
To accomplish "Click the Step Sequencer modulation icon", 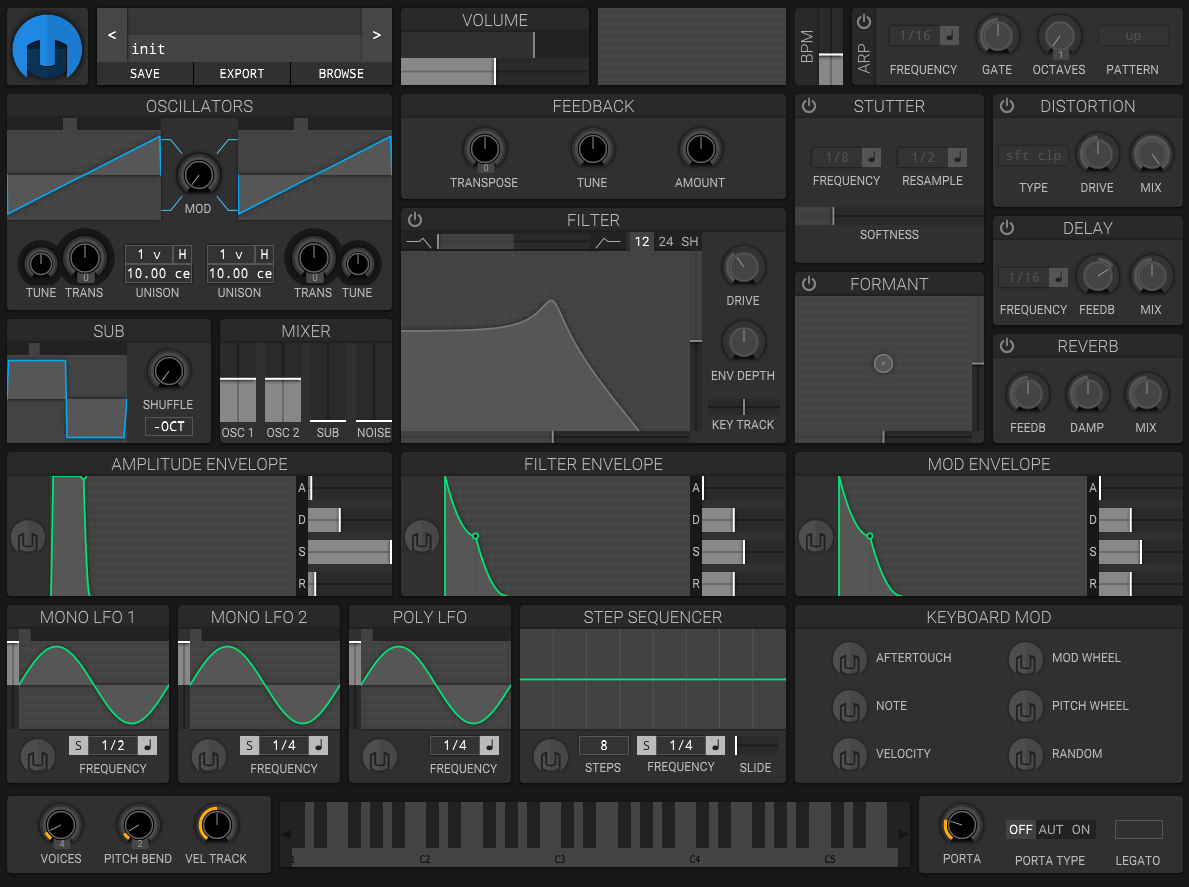I will tap(550, 757).
